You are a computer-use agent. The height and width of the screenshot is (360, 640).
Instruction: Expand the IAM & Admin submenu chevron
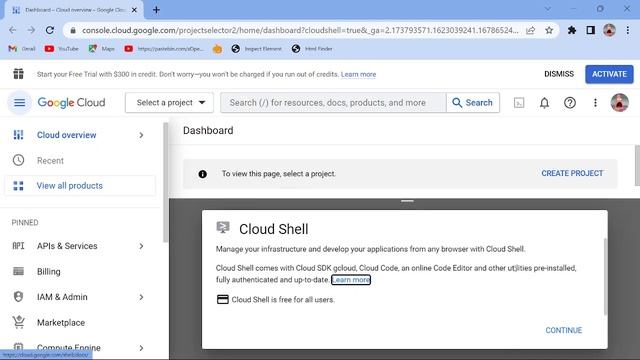[x=141, y=297]
